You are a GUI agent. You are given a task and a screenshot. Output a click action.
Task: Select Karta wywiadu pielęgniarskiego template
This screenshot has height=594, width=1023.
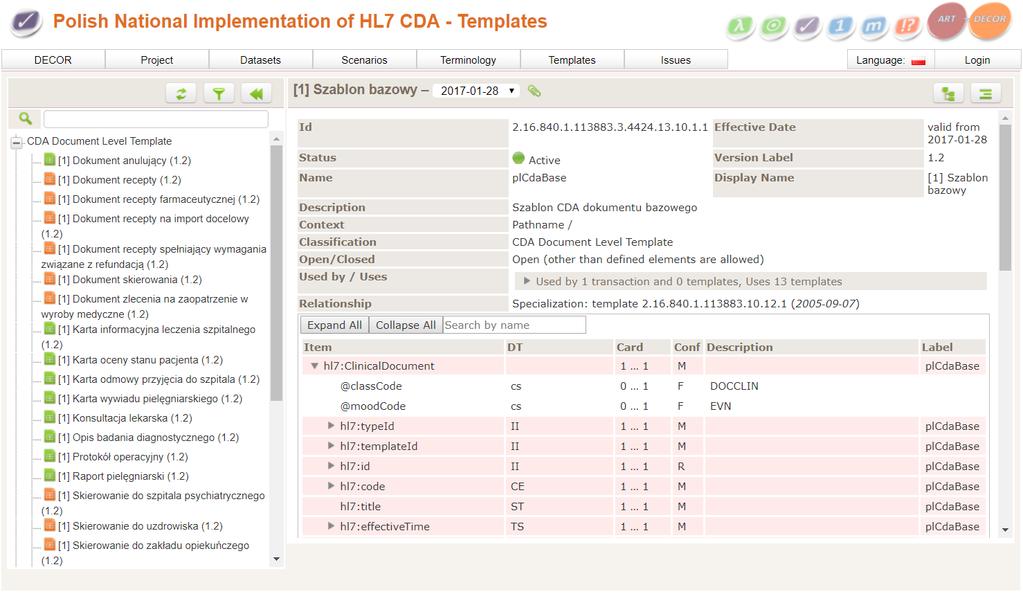coord(150,398)
